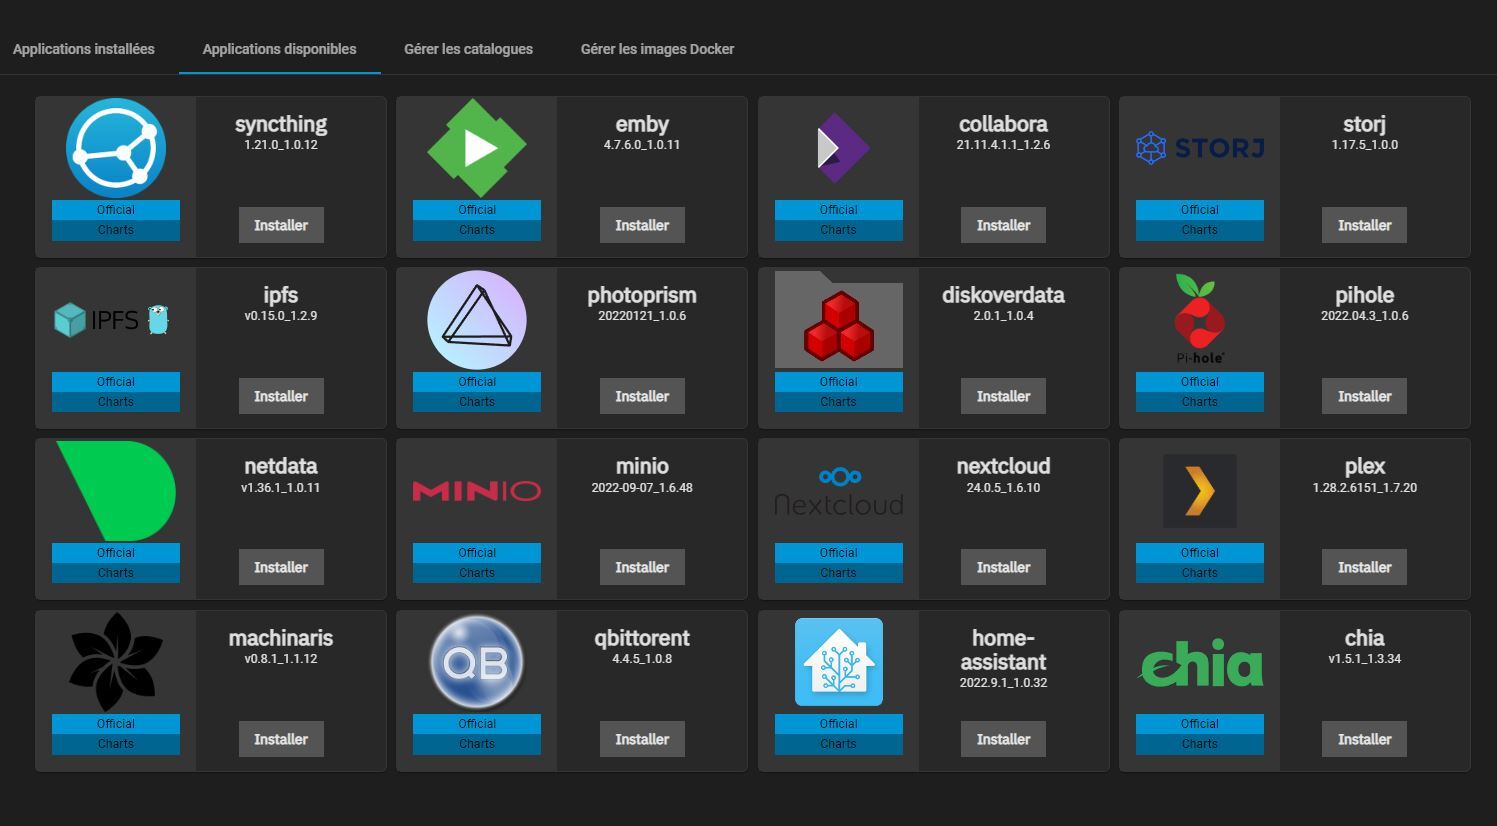The image size is (1497, 826).
Task: Click Installer for diskoverdata
Action: [x=1003, y=396]
